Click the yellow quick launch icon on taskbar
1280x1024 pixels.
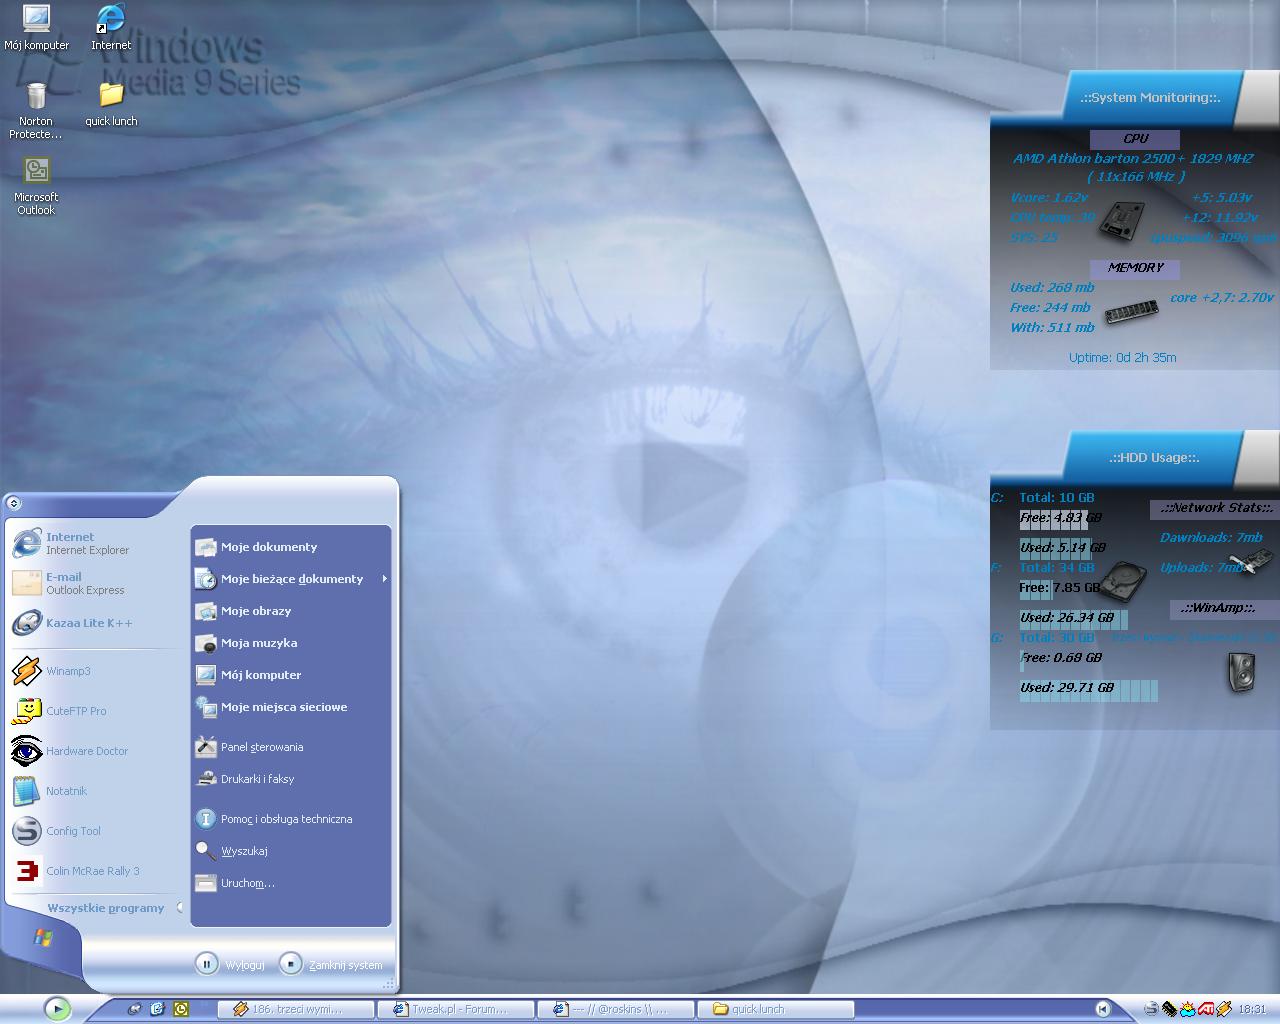181,1009
